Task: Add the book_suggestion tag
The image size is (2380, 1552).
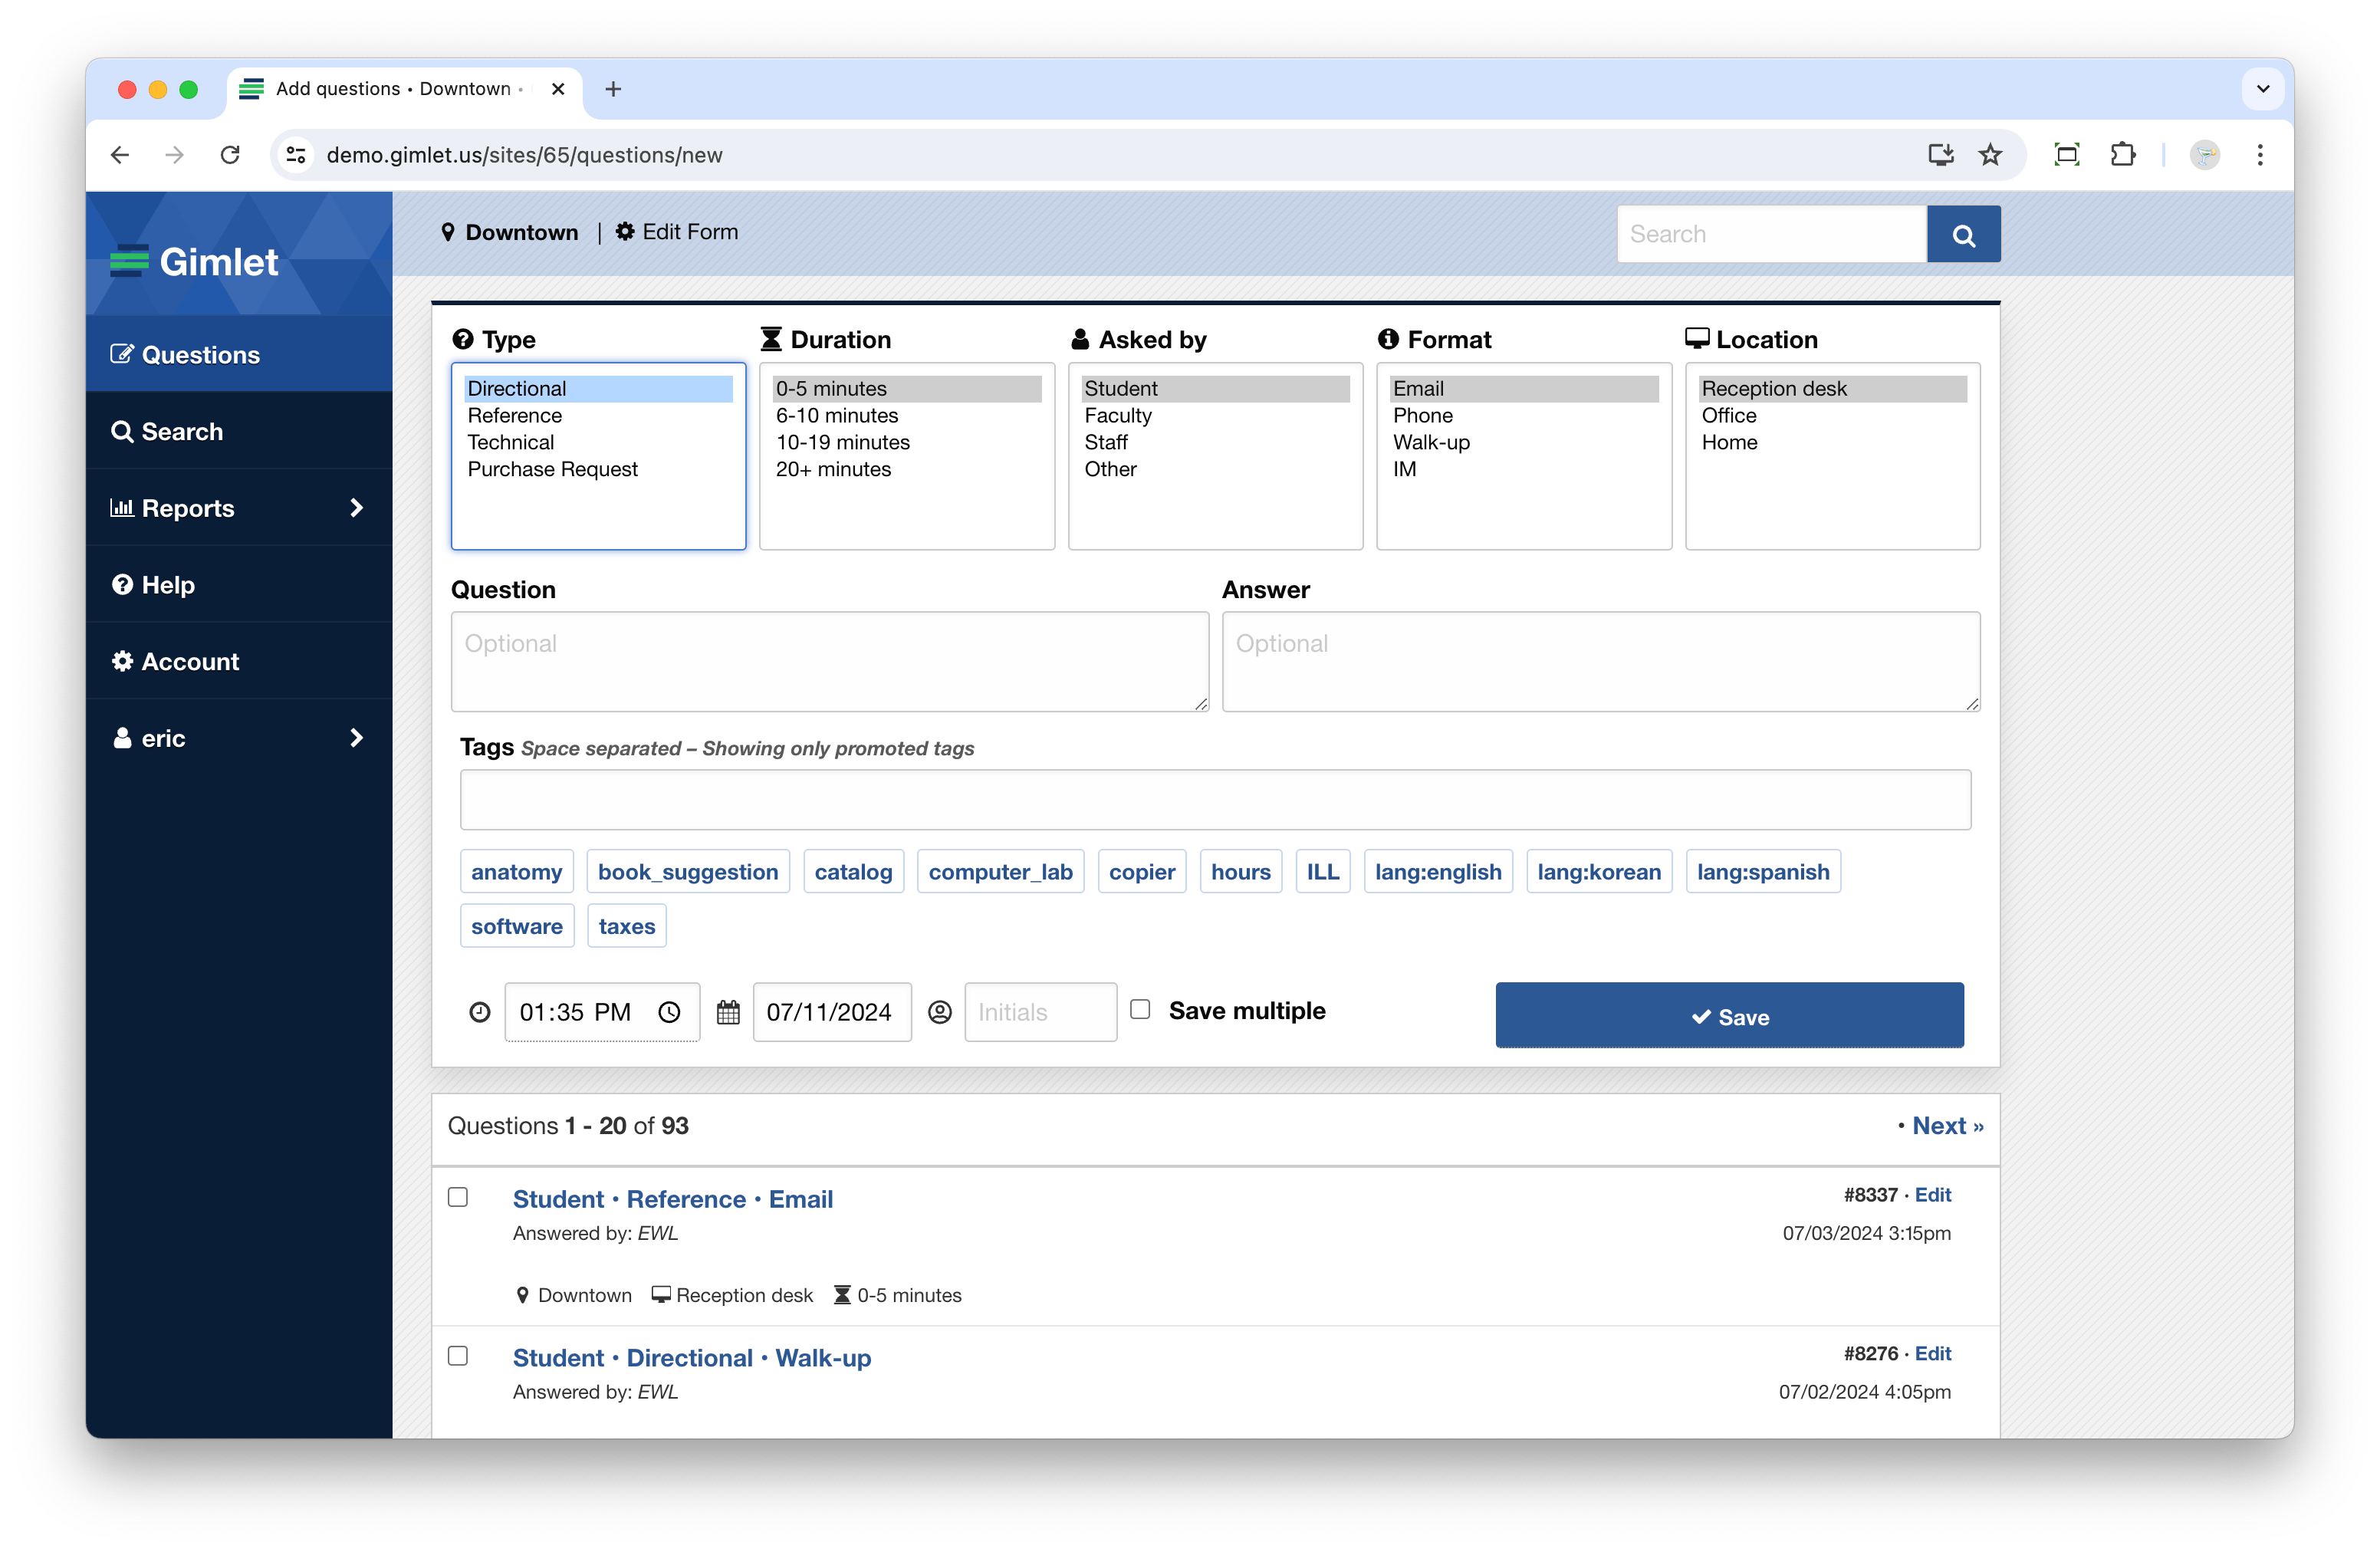Action: click(x=688, y=872)
